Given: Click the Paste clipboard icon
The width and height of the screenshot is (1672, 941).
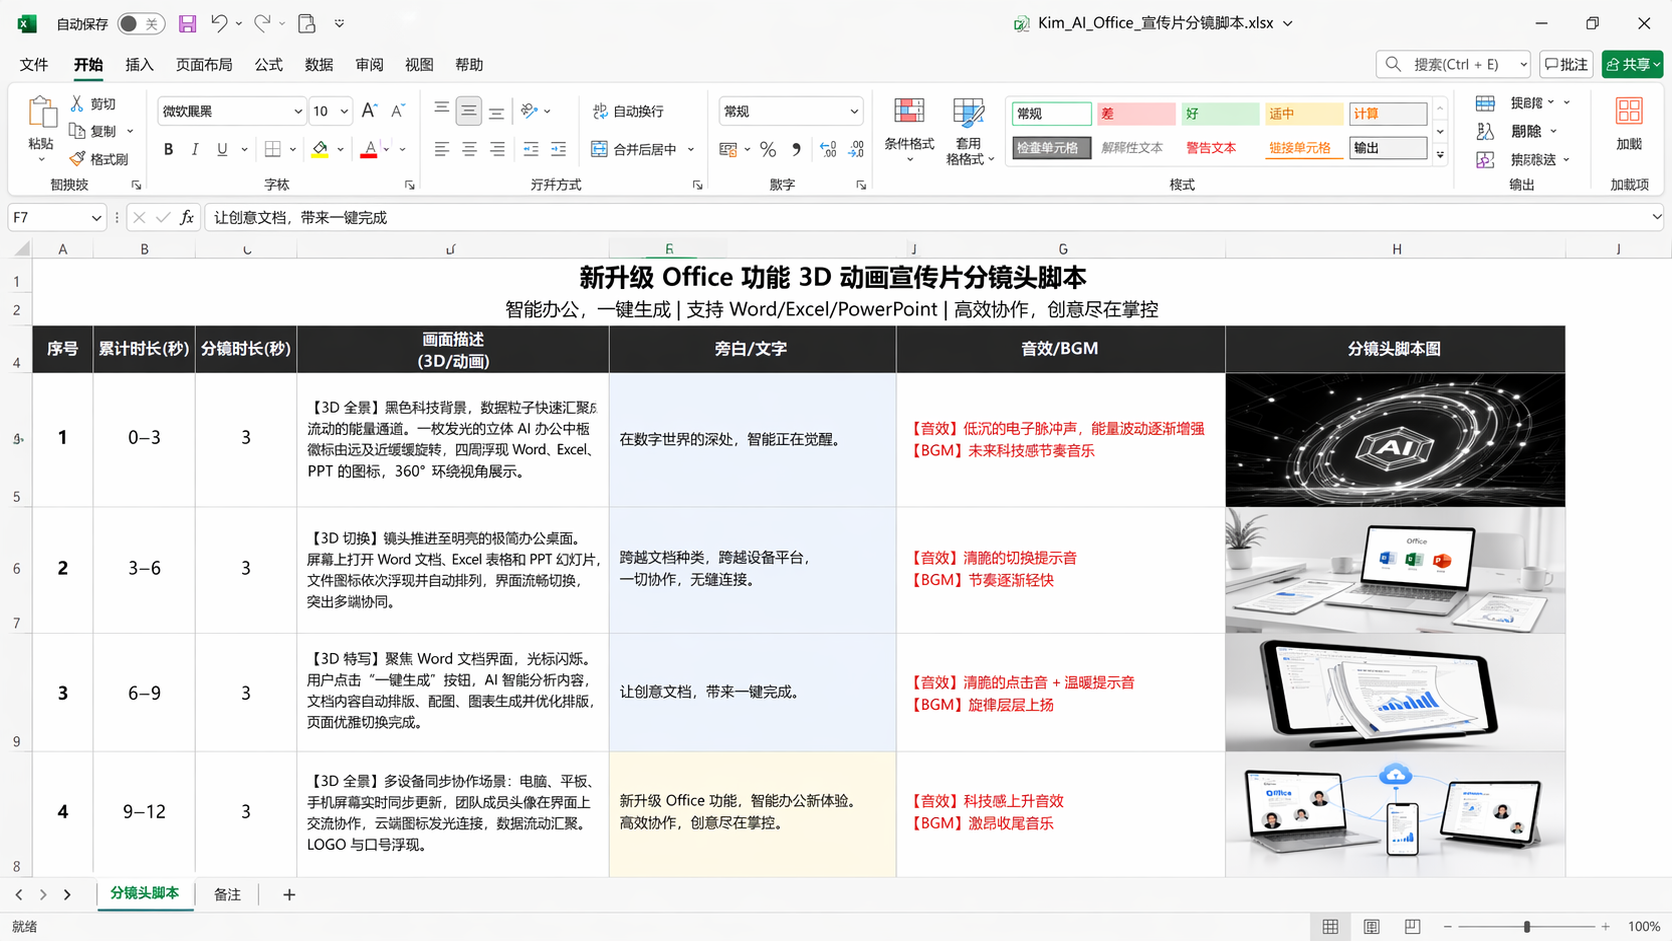Looking at the screenshot, I should pos(41,112).
